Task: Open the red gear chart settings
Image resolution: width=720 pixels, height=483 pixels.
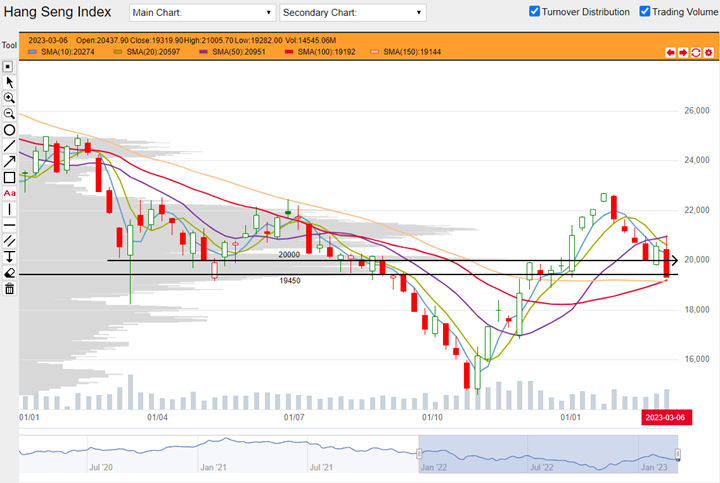Action: point(709,52)
